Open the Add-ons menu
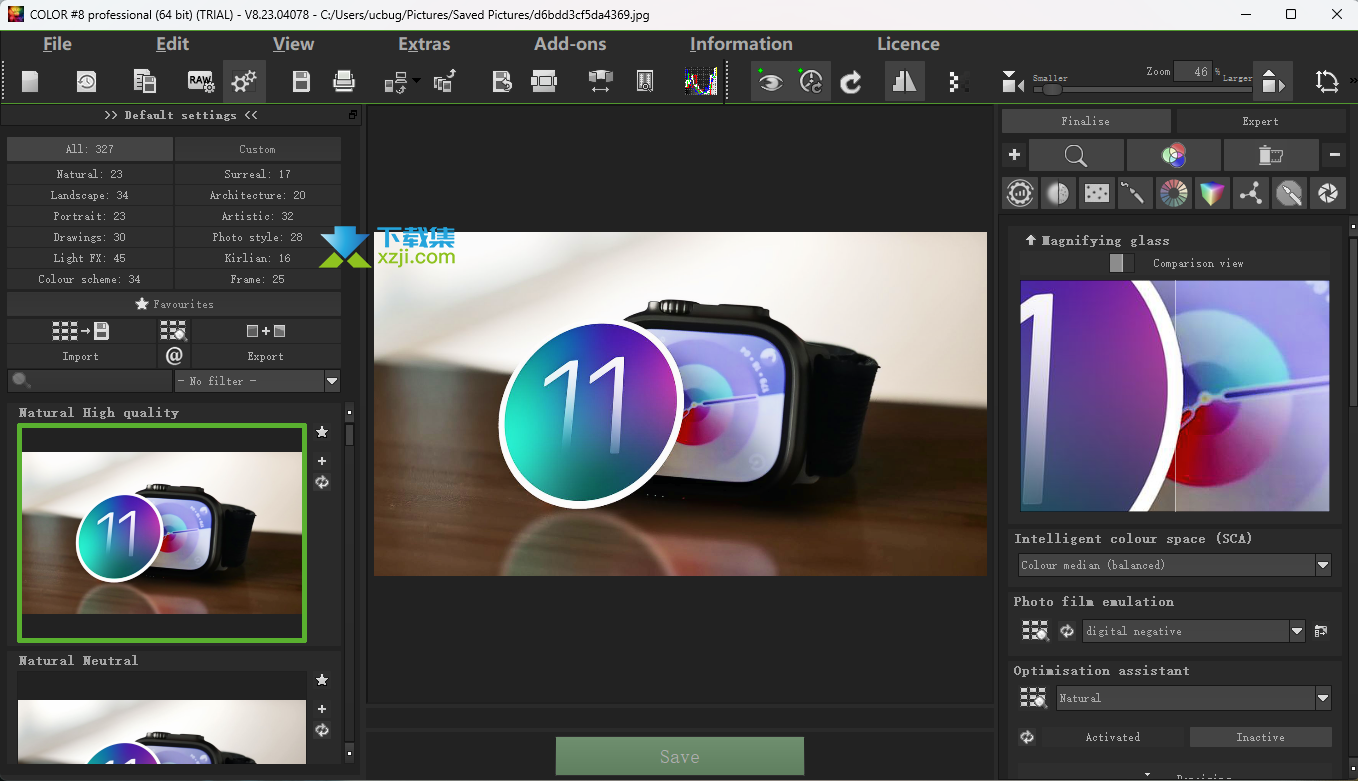Viewport: 1358px width, 781px height. tap(570, 44)
